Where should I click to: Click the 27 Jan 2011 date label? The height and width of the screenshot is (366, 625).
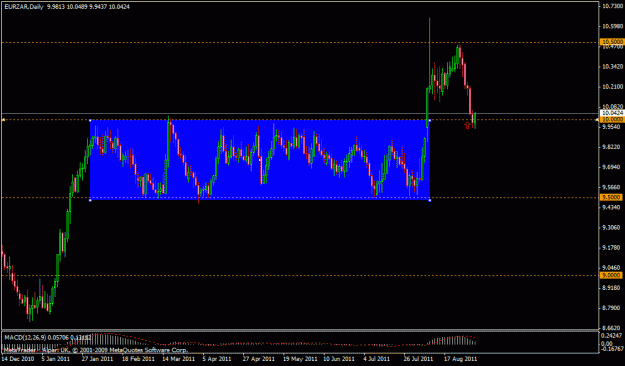click(97, 359)
